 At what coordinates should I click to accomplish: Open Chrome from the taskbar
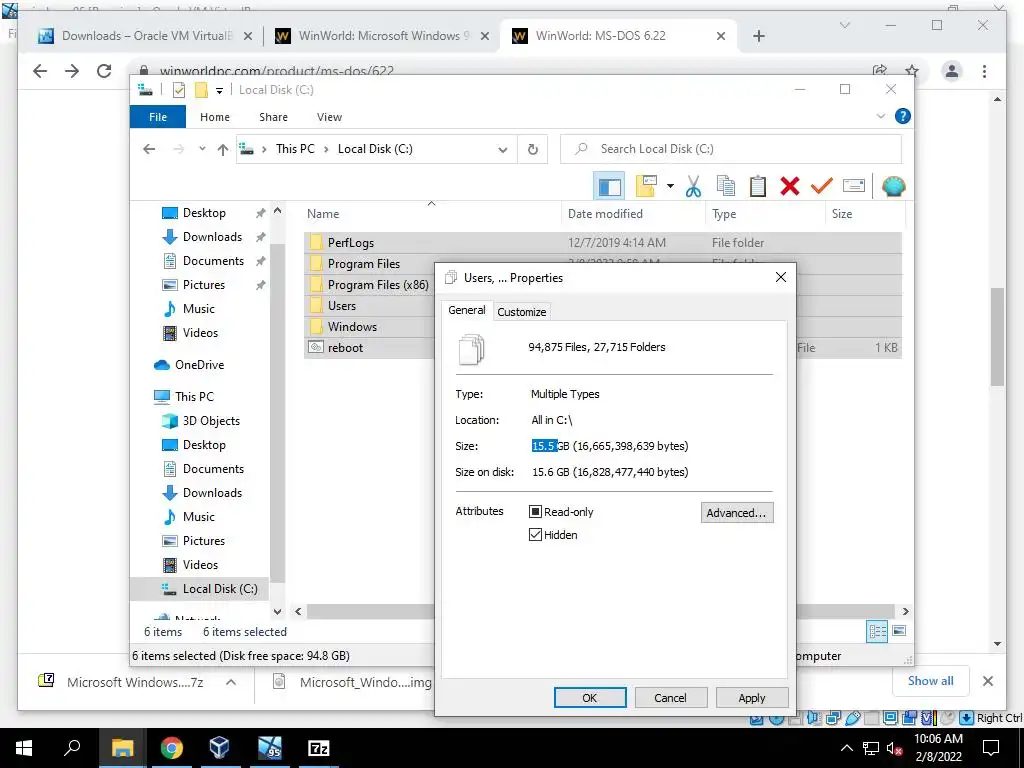[171, 748]
